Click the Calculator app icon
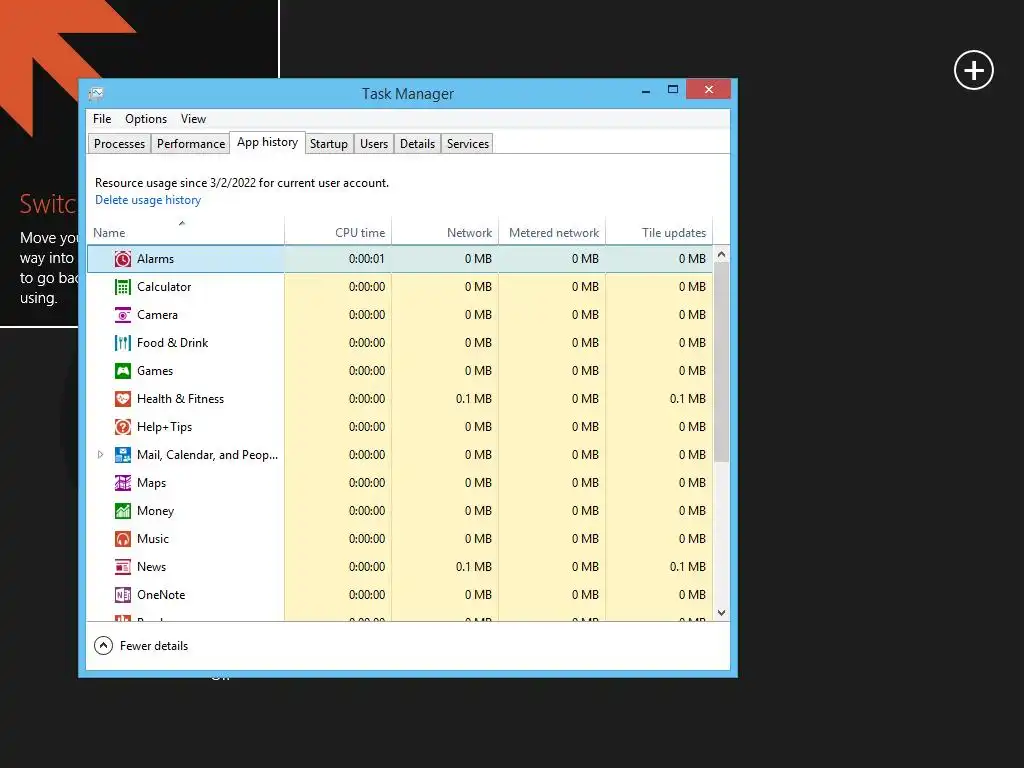Image resolution: width=1024 pixels, height=768 pixels. [123, 287]
